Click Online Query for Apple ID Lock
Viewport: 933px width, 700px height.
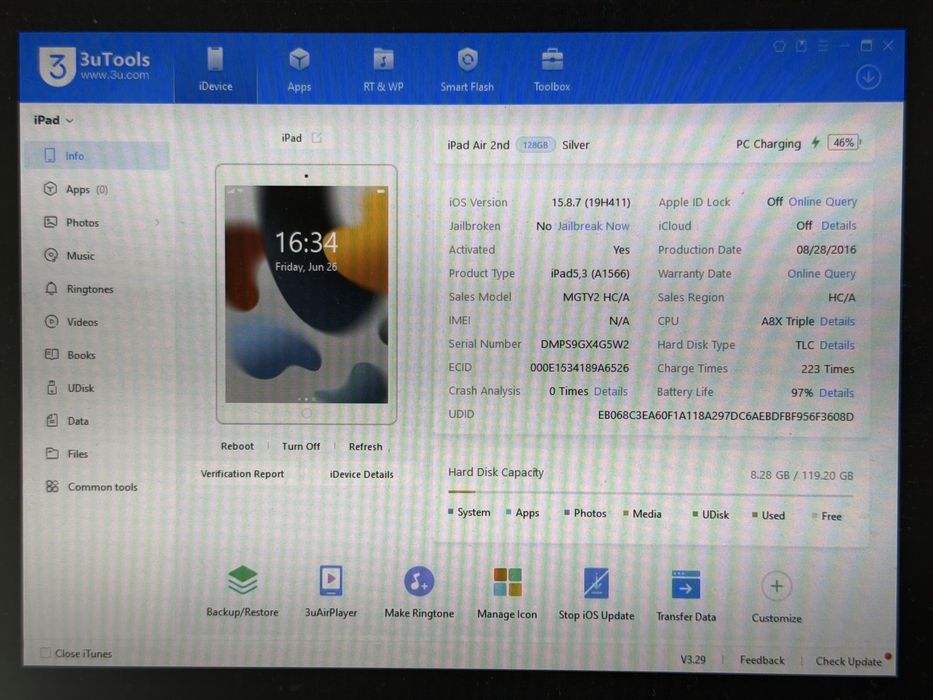click(822, 202)
